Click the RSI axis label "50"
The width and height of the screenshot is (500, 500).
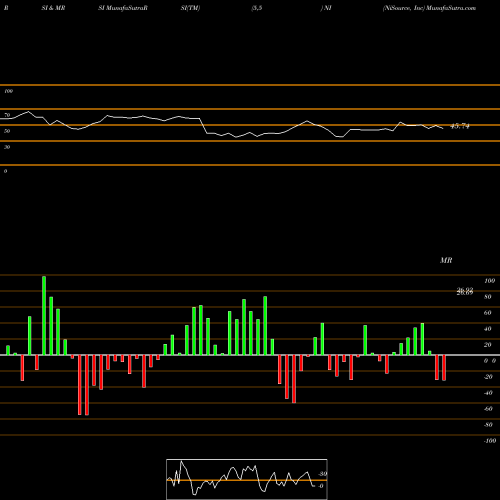[7, 131]
